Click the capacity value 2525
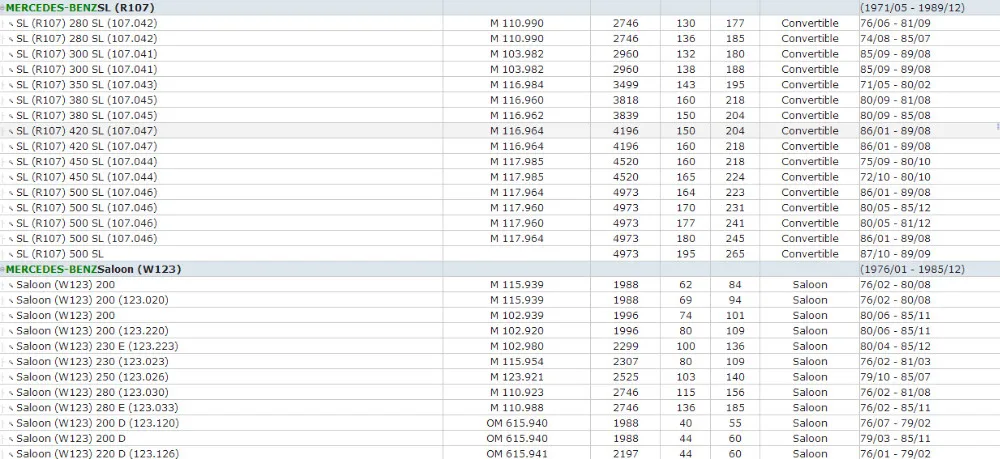This screenshot has height=459, width=1000. (626, 377)
